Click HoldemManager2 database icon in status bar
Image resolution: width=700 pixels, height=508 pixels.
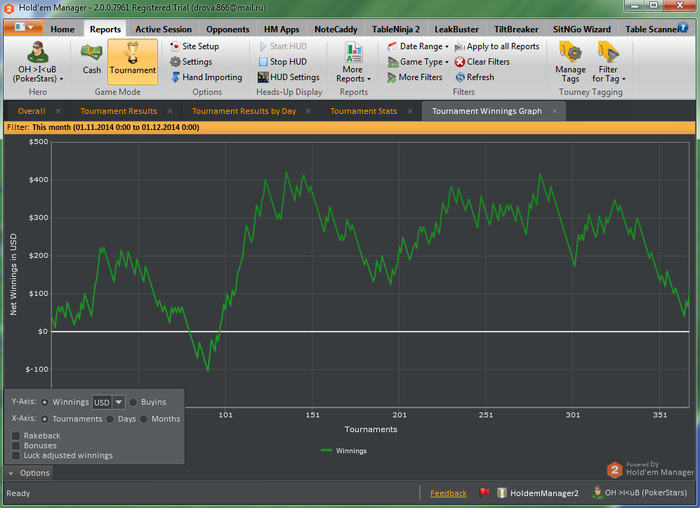click(502, 492)
